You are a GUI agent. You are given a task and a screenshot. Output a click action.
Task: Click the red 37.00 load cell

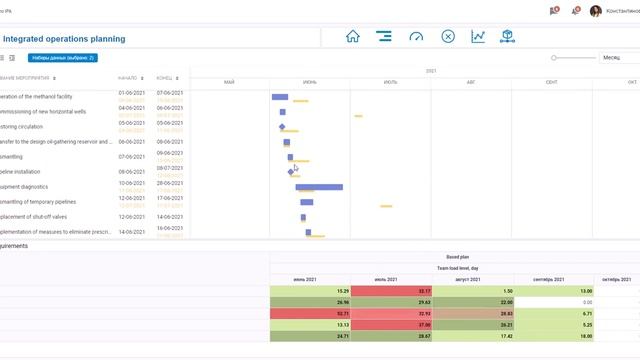(x=391, y=325)
